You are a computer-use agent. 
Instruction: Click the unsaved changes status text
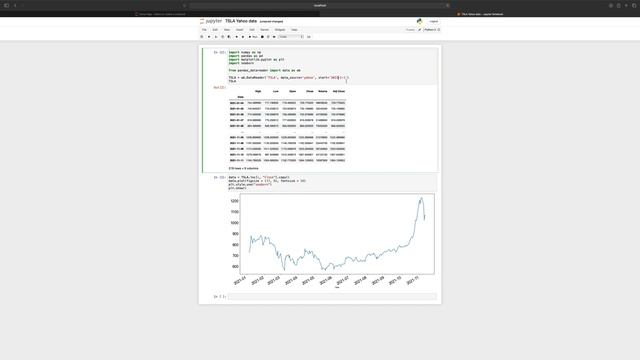(271, 21)
